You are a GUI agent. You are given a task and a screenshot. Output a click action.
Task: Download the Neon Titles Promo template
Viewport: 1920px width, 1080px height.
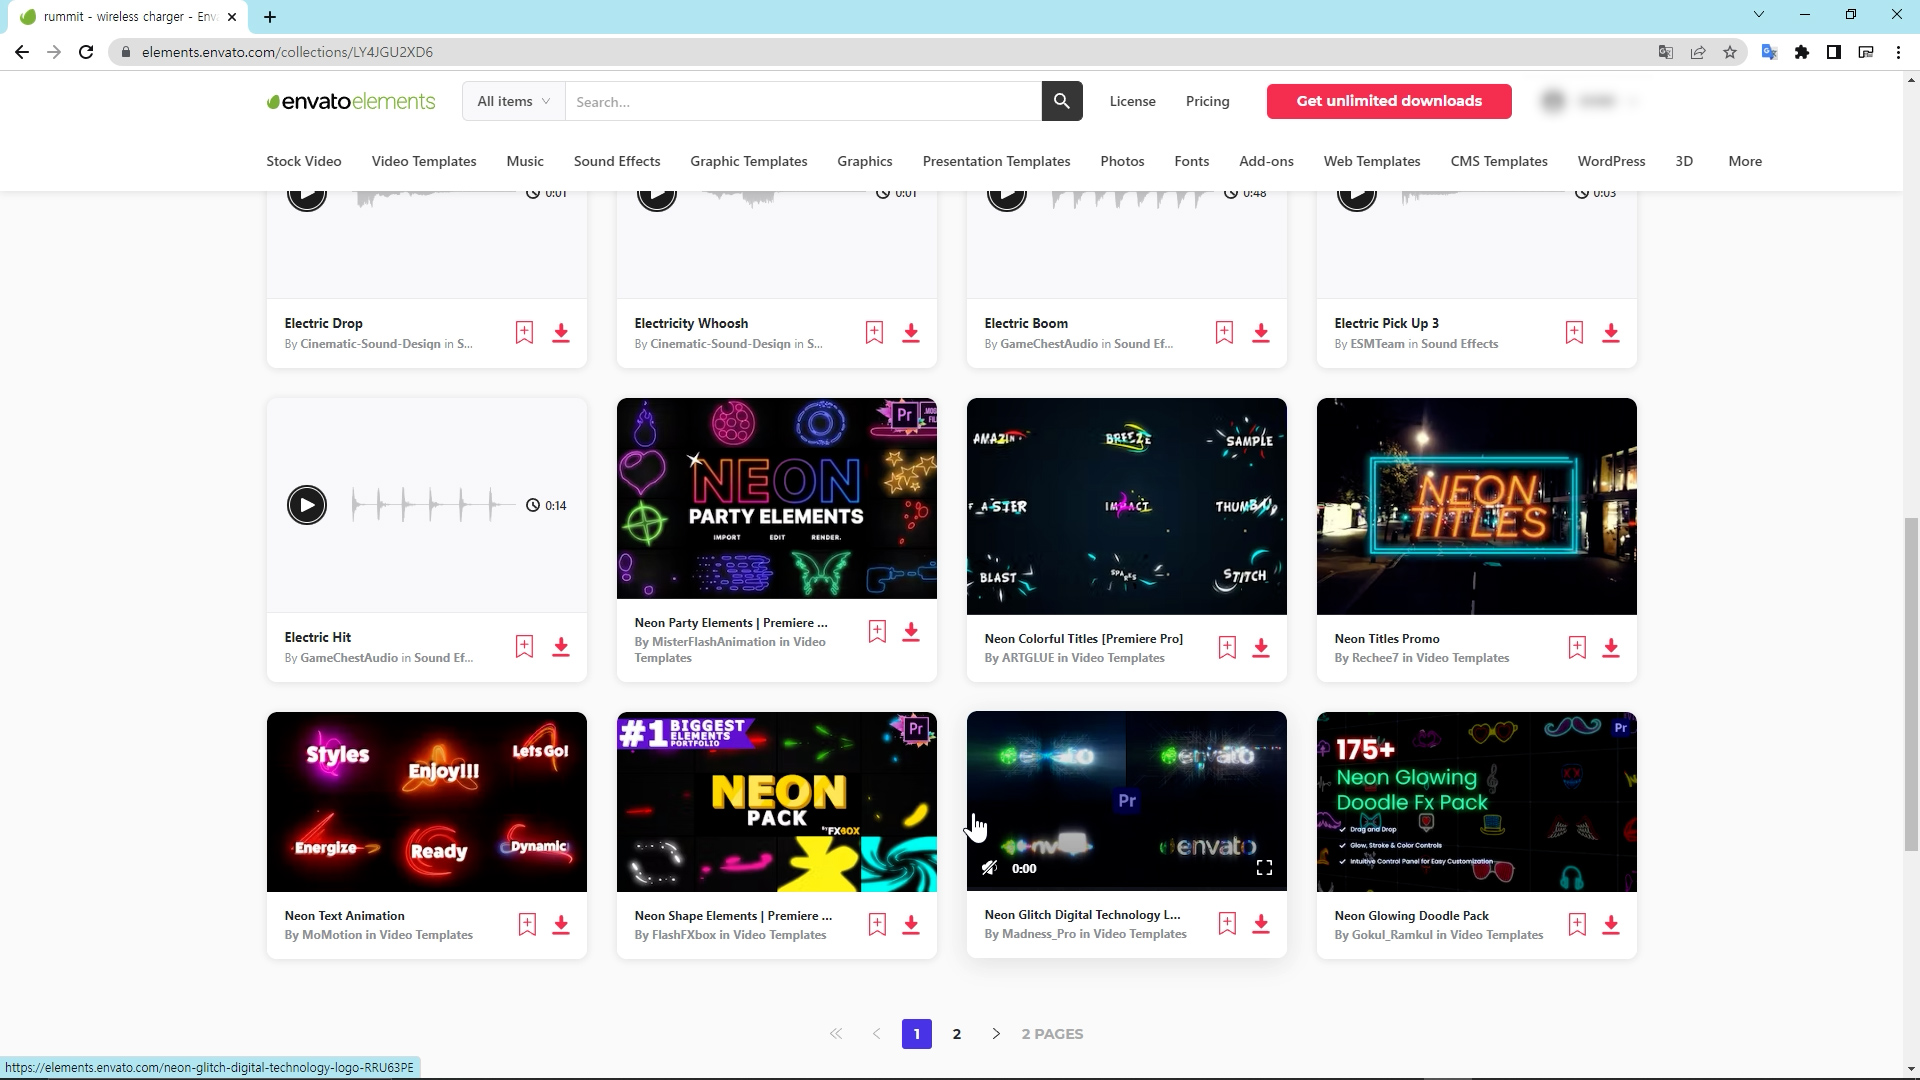coord(1611,648)
